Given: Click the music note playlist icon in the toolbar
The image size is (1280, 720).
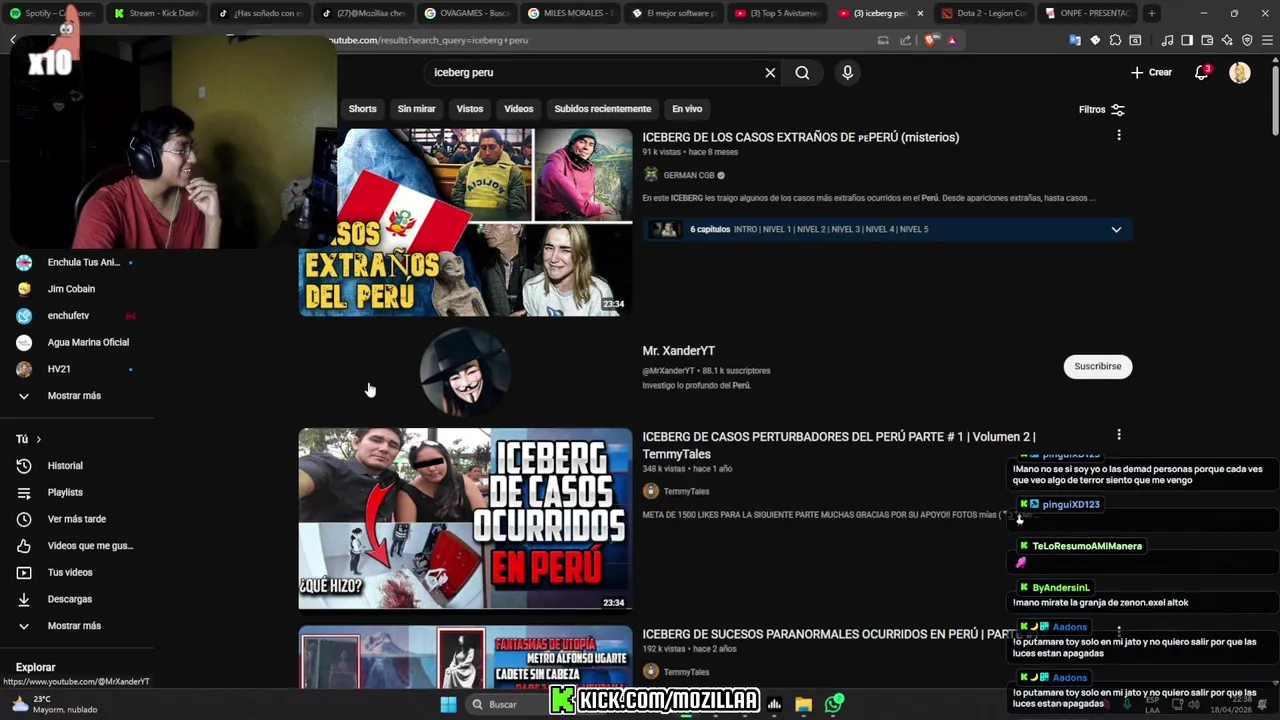Looking at the screenshot, I should coord(1167,40).
